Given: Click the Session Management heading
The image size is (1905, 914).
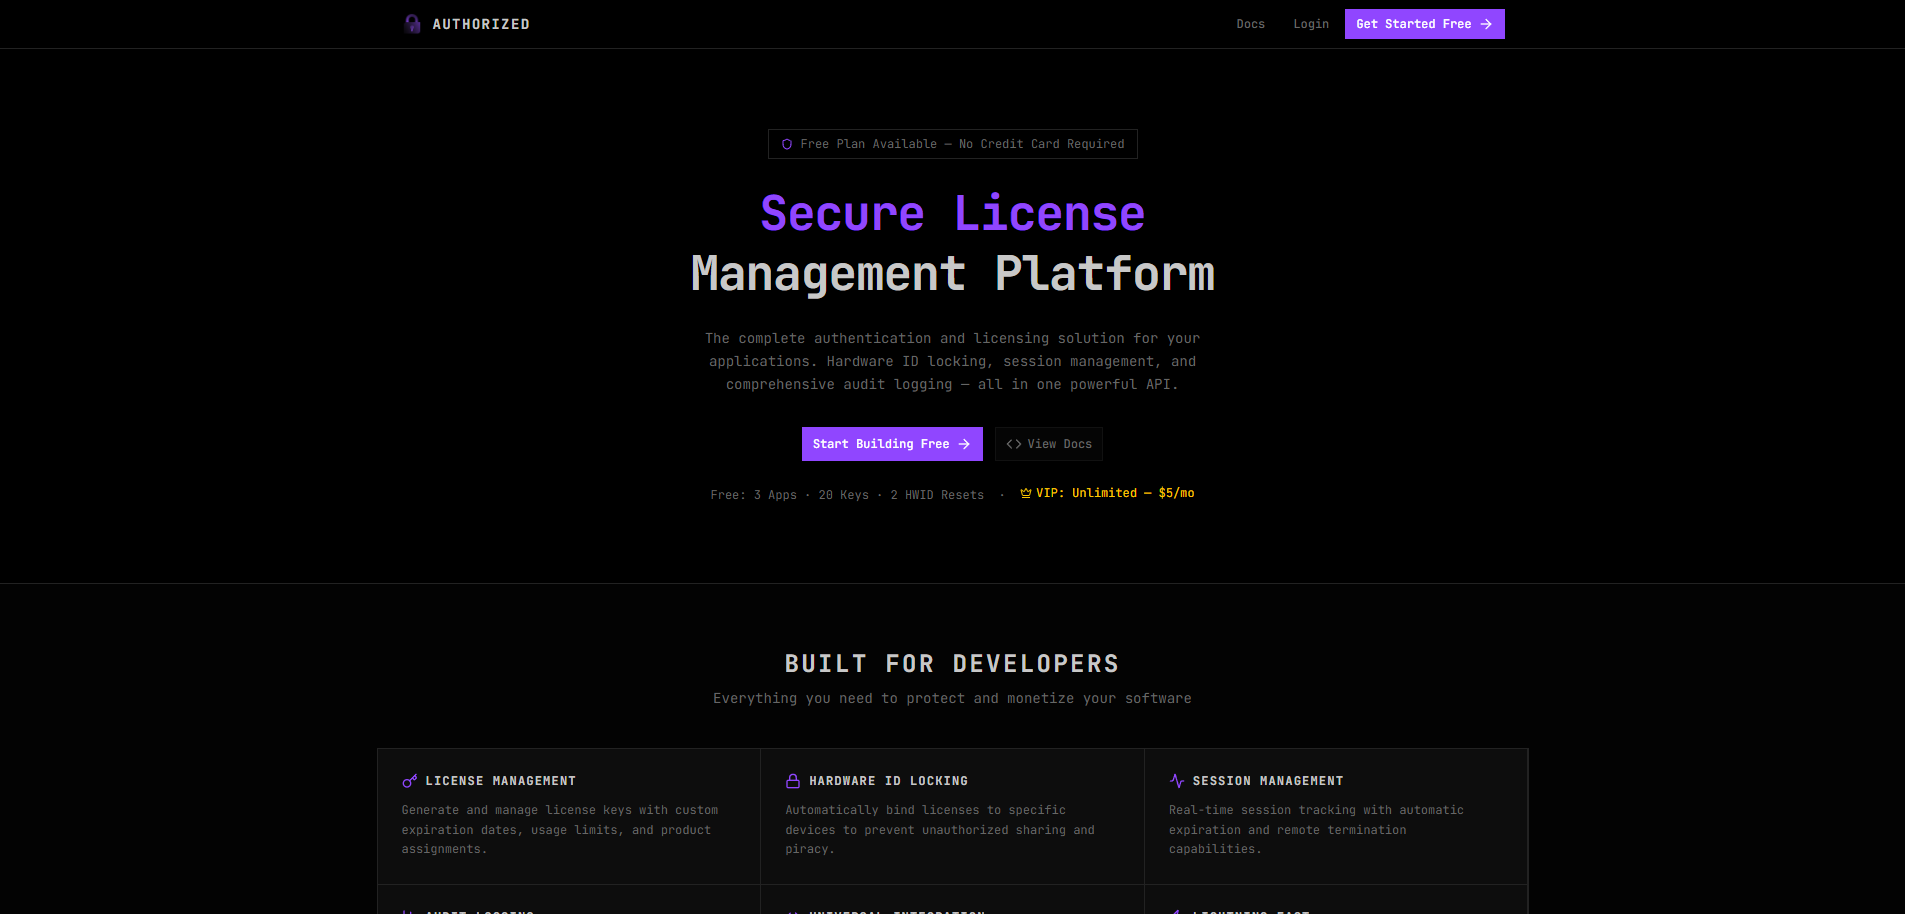Looking at the screenshot, I should 1268,780.
